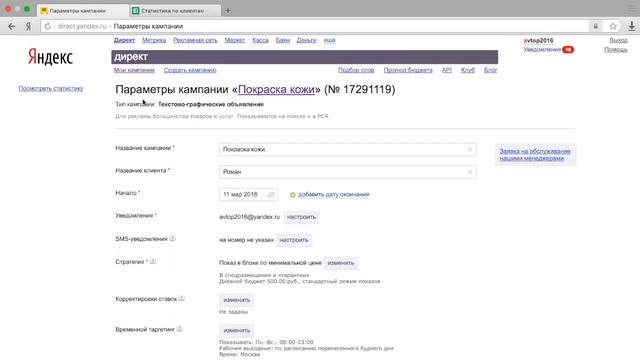
Task: Click добавить дату окончания link
Action: point(333,195)
